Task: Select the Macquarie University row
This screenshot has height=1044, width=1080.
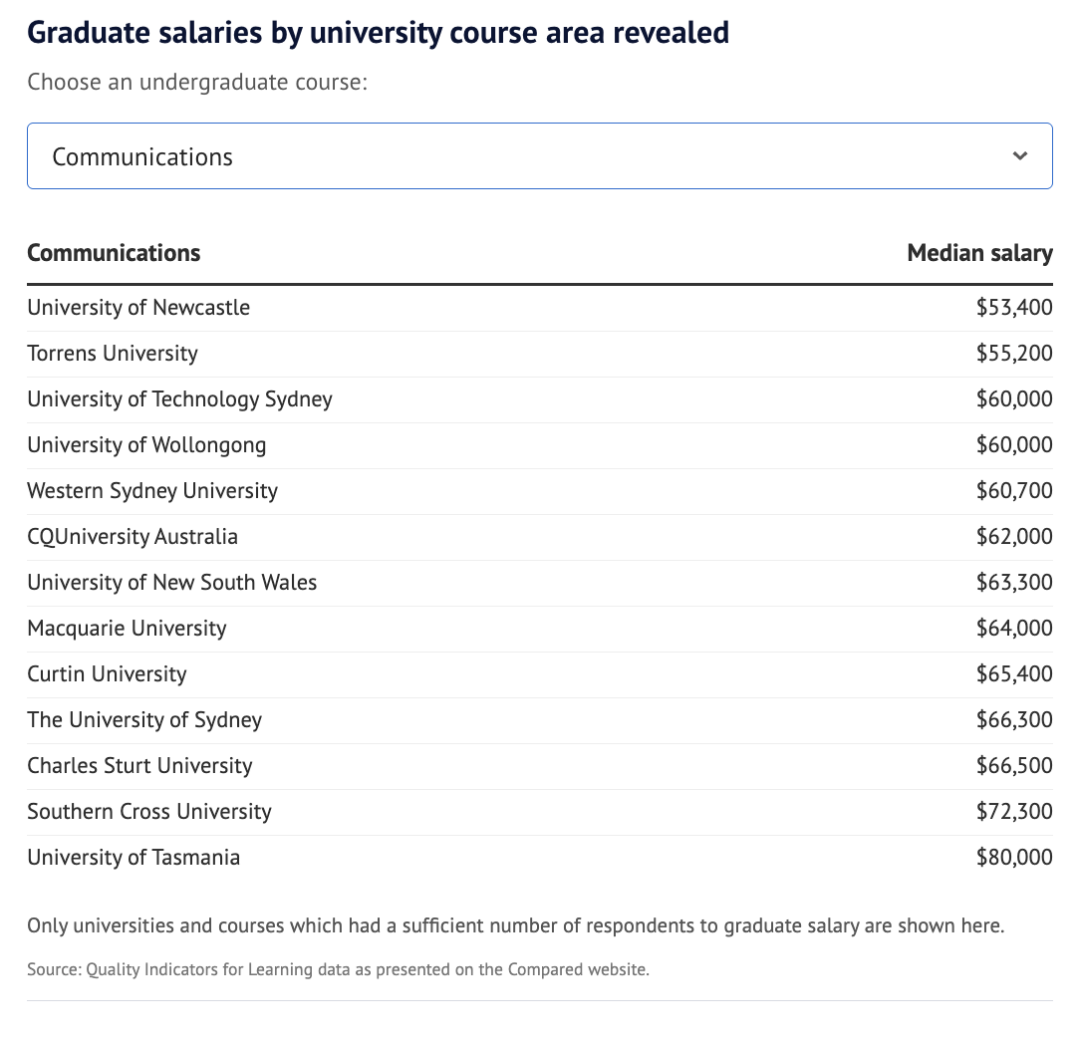Action: tap(127, 629)
